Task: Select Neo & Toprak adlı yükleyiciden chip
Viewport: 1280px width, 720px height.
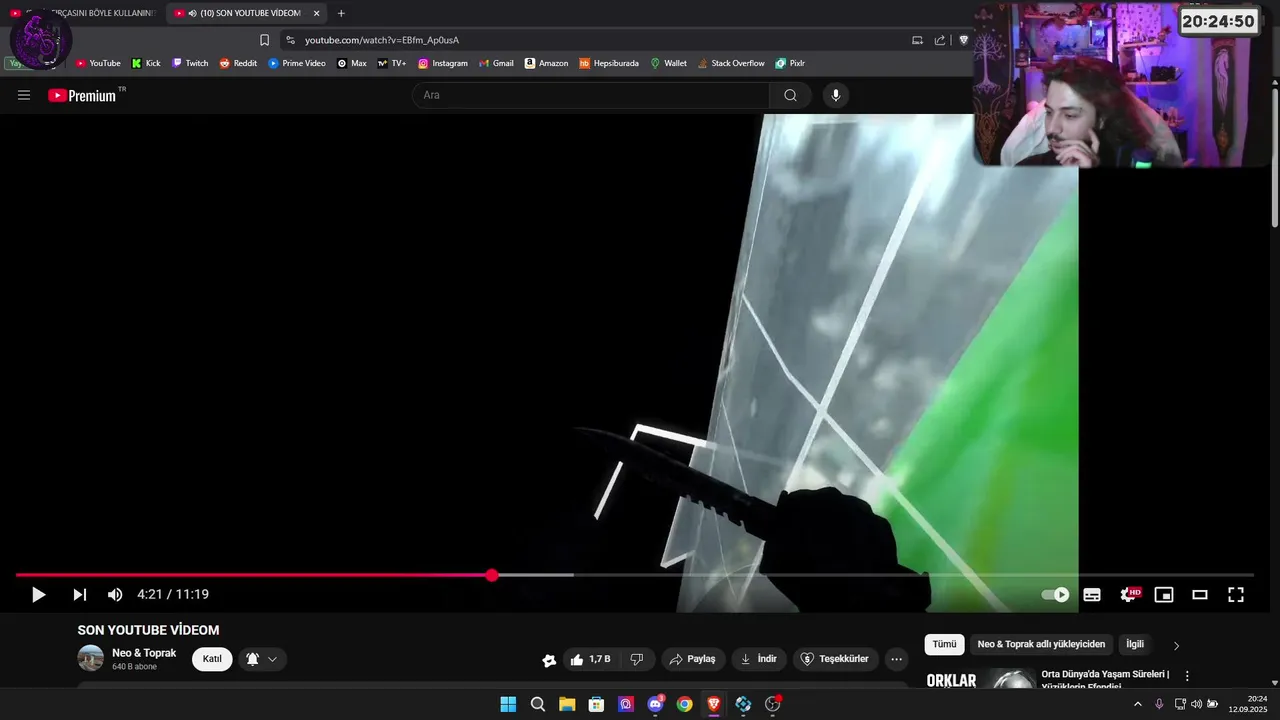Action: (1041, 644)
